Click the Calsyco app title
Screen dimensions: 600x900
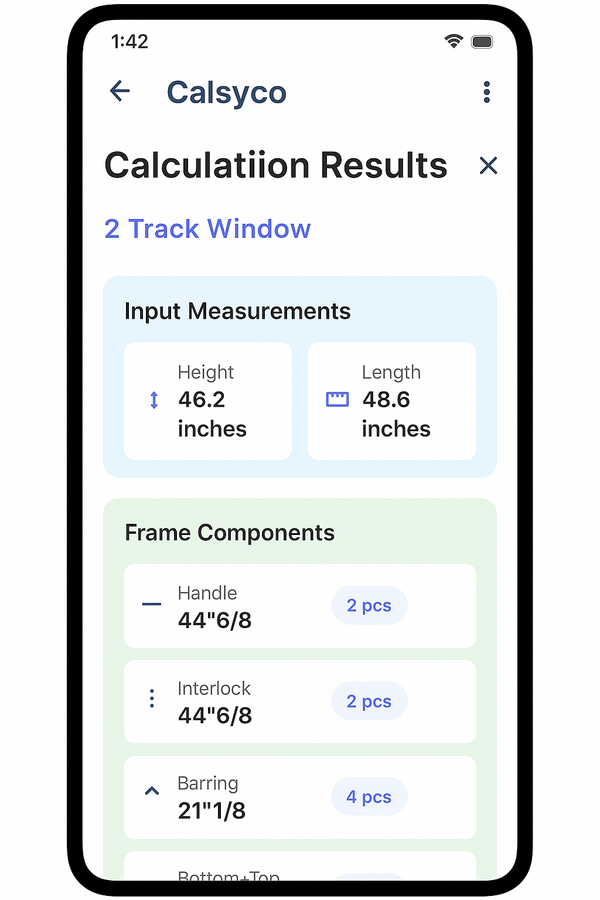226,91
